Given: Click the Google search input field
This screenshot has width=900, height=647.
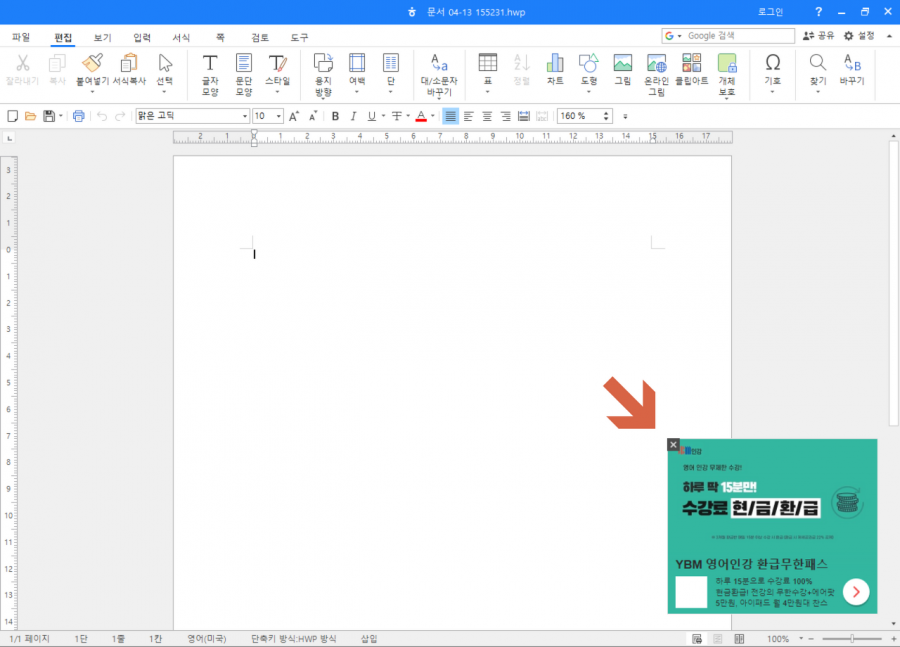Looking at the screenshot, I should coord(739,36).
